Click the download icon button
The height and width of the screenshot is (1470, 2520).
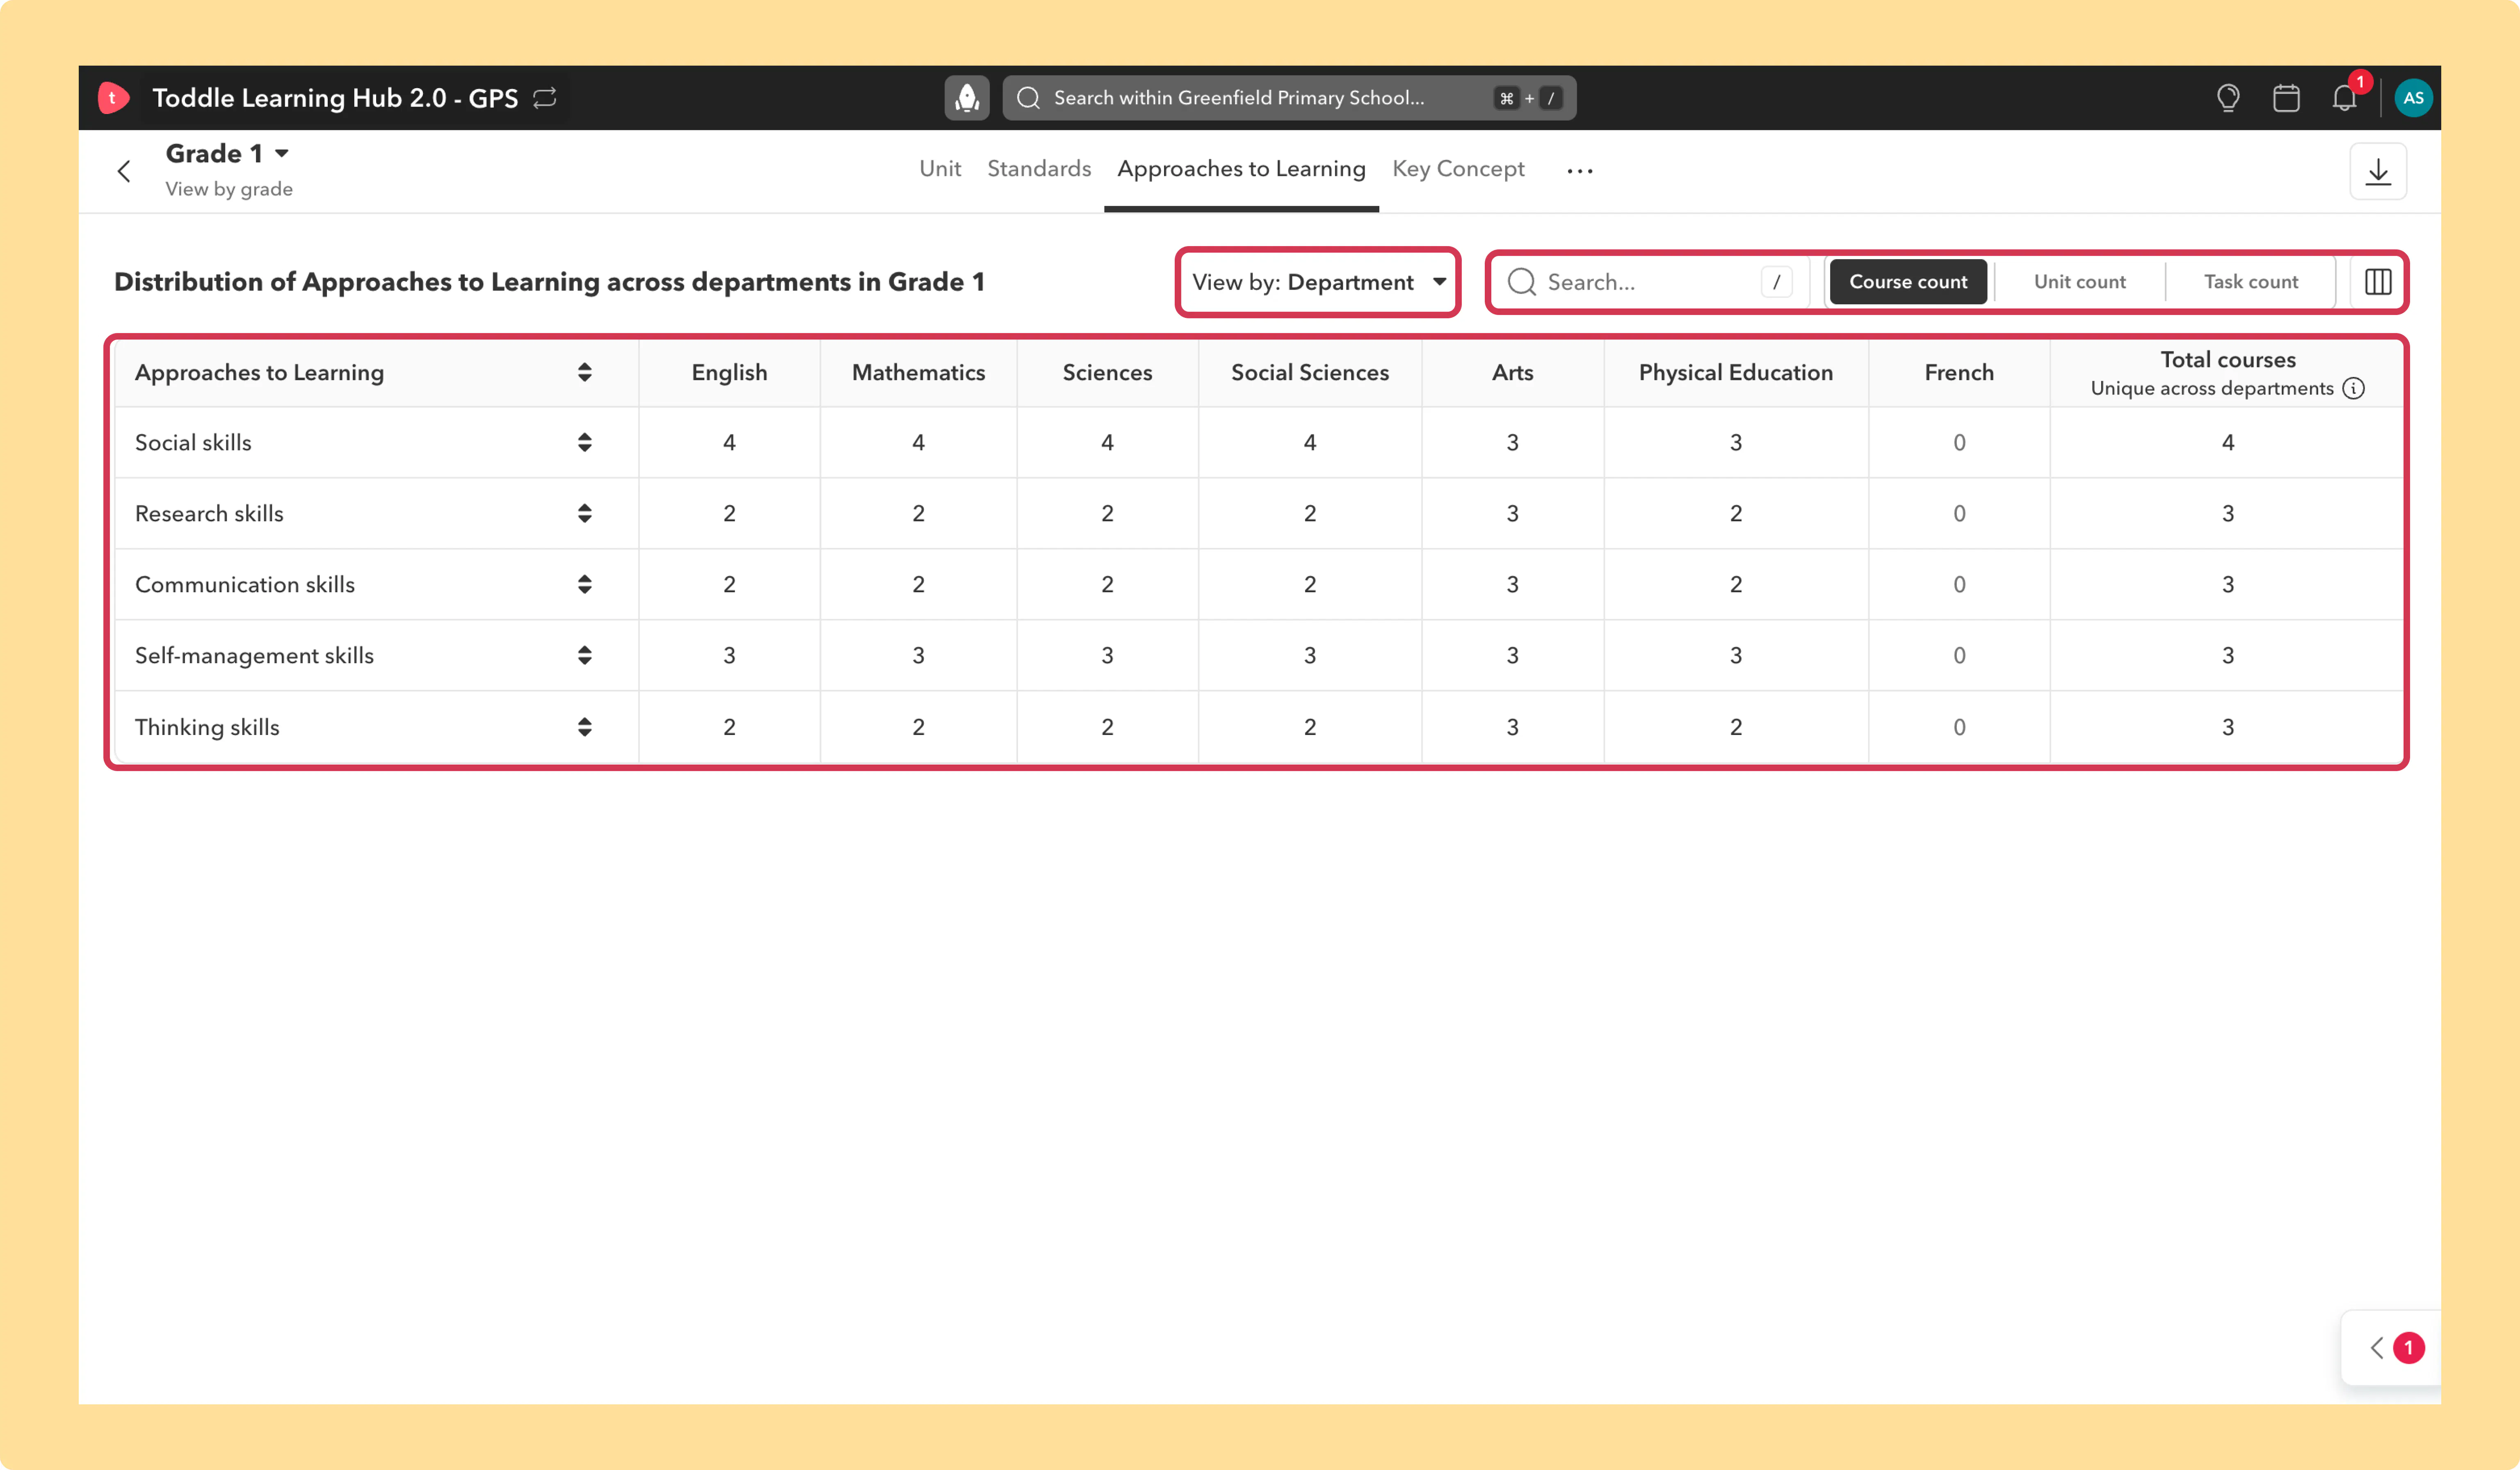click(2378, 172)
